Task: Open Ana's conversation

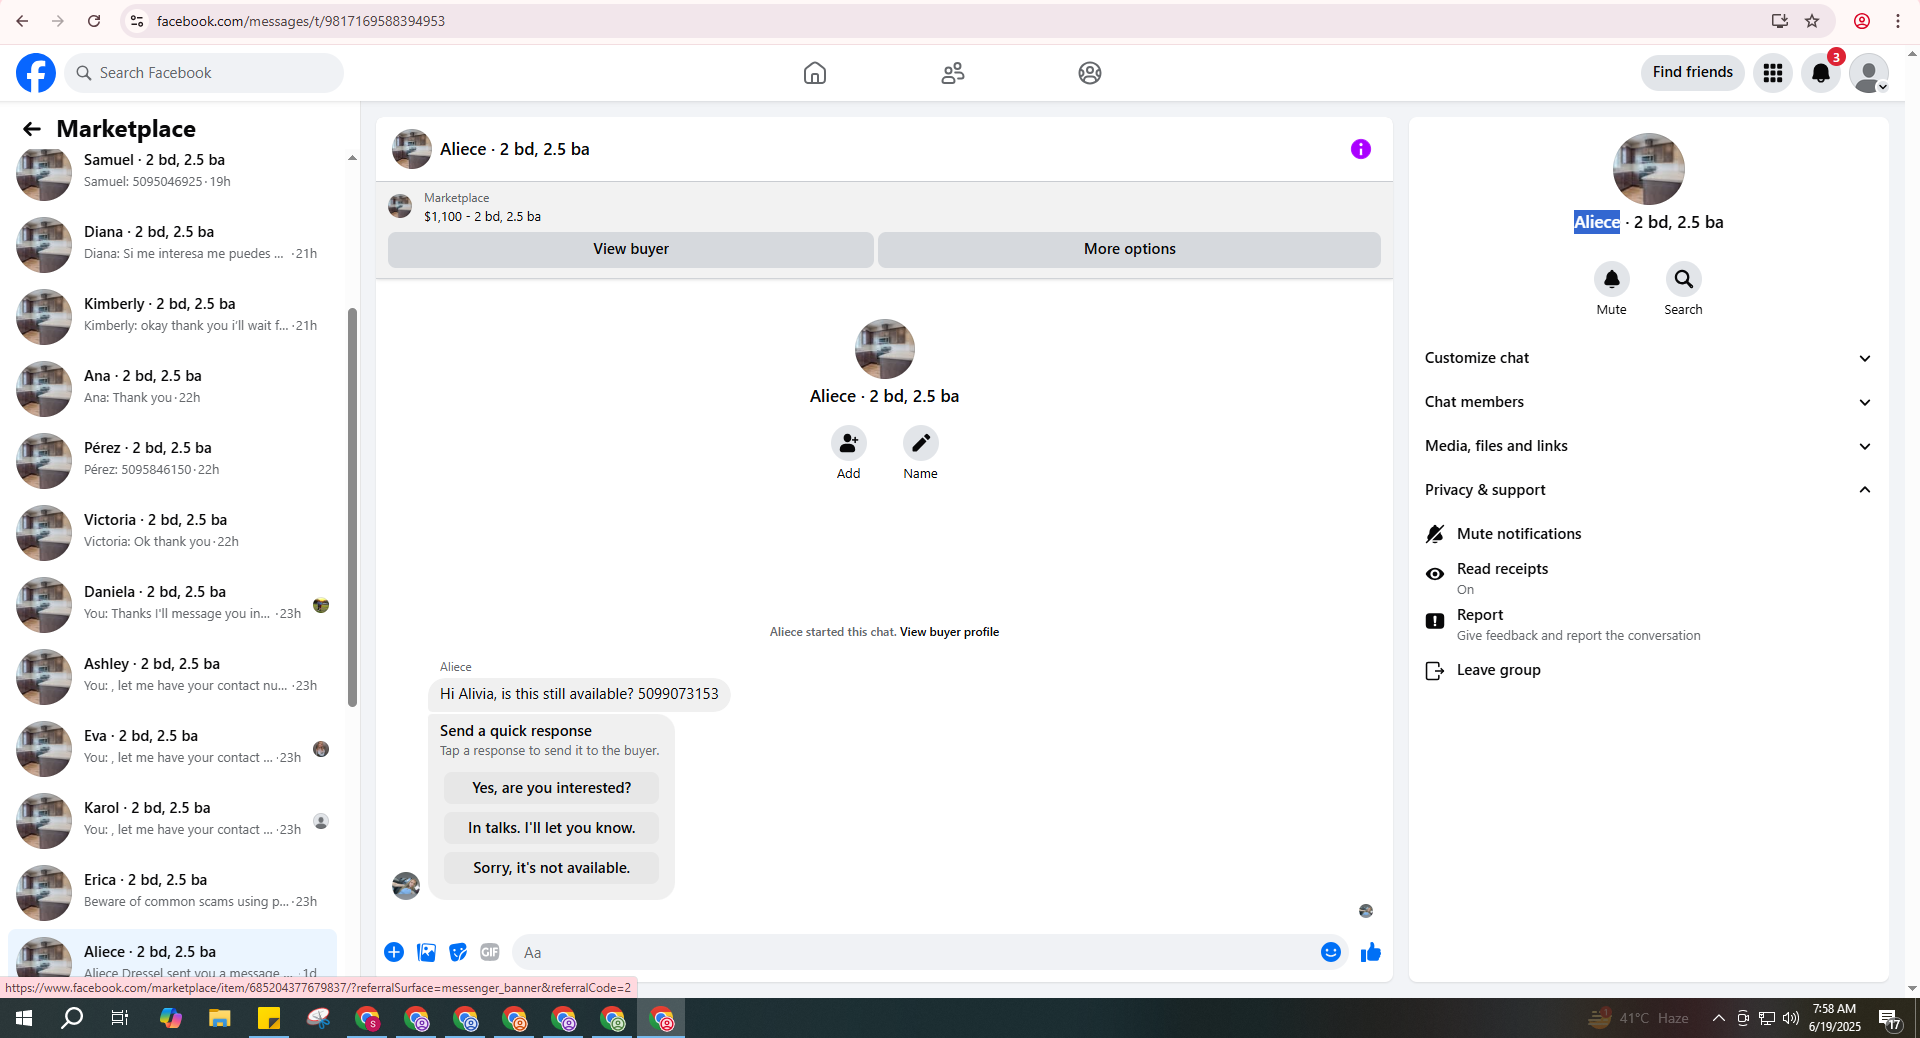Action: [x=173, y=387]
